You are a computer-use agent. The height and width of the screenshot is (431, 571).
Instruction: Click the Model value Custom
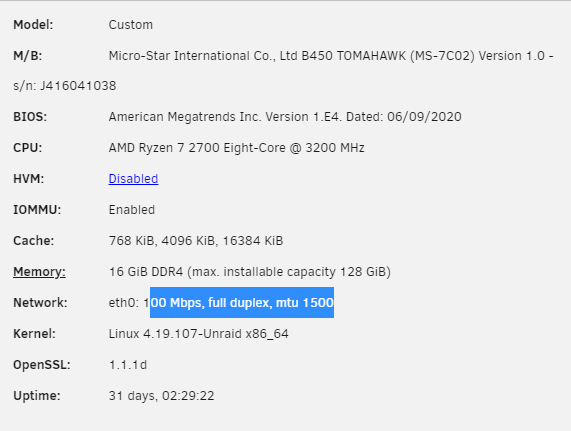(131, 25)
